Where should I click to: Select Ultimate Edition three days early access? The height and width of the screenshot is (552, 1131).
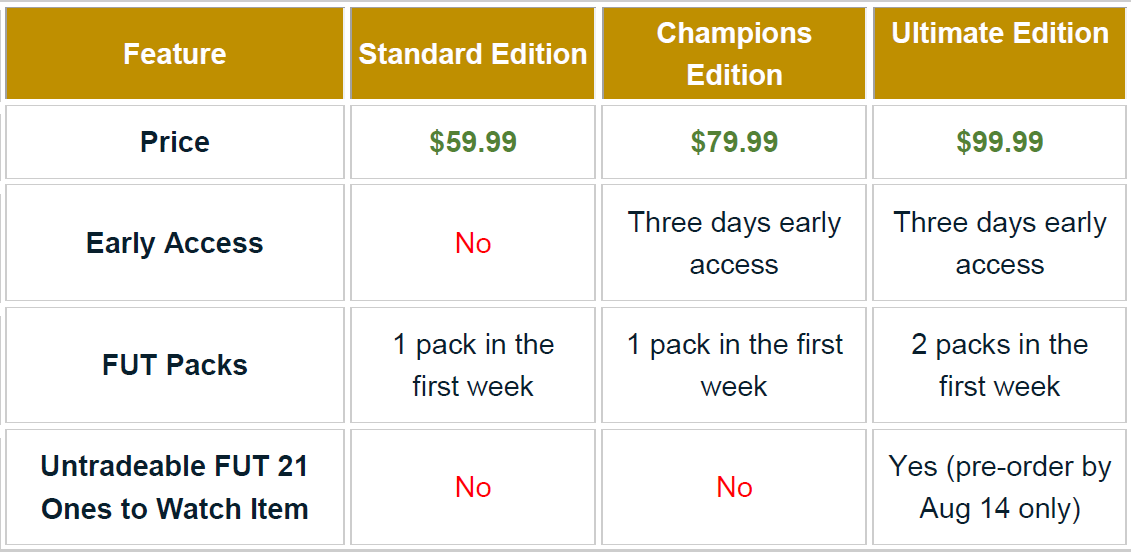(1000, 243)
